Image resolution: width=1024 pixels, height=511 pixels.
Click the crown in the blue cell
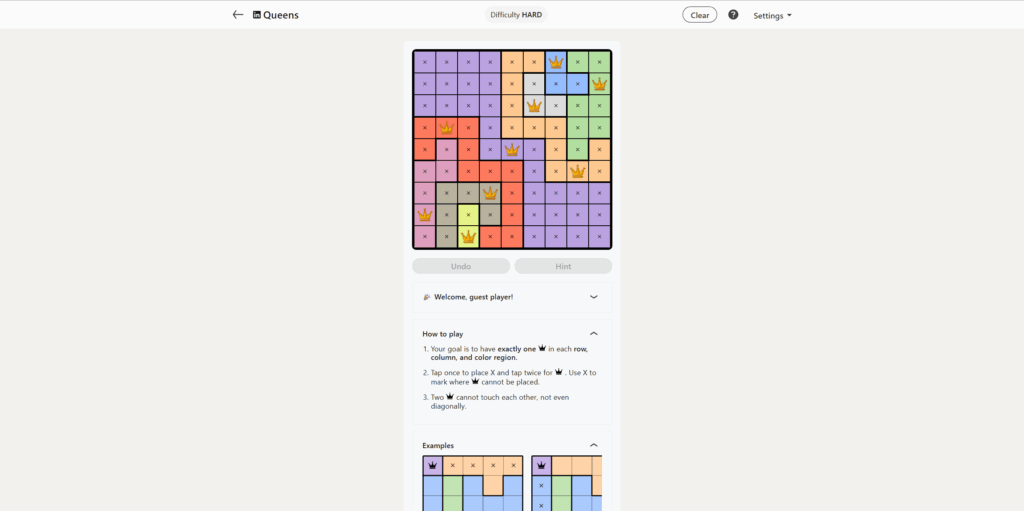click(x=556, y=62)
